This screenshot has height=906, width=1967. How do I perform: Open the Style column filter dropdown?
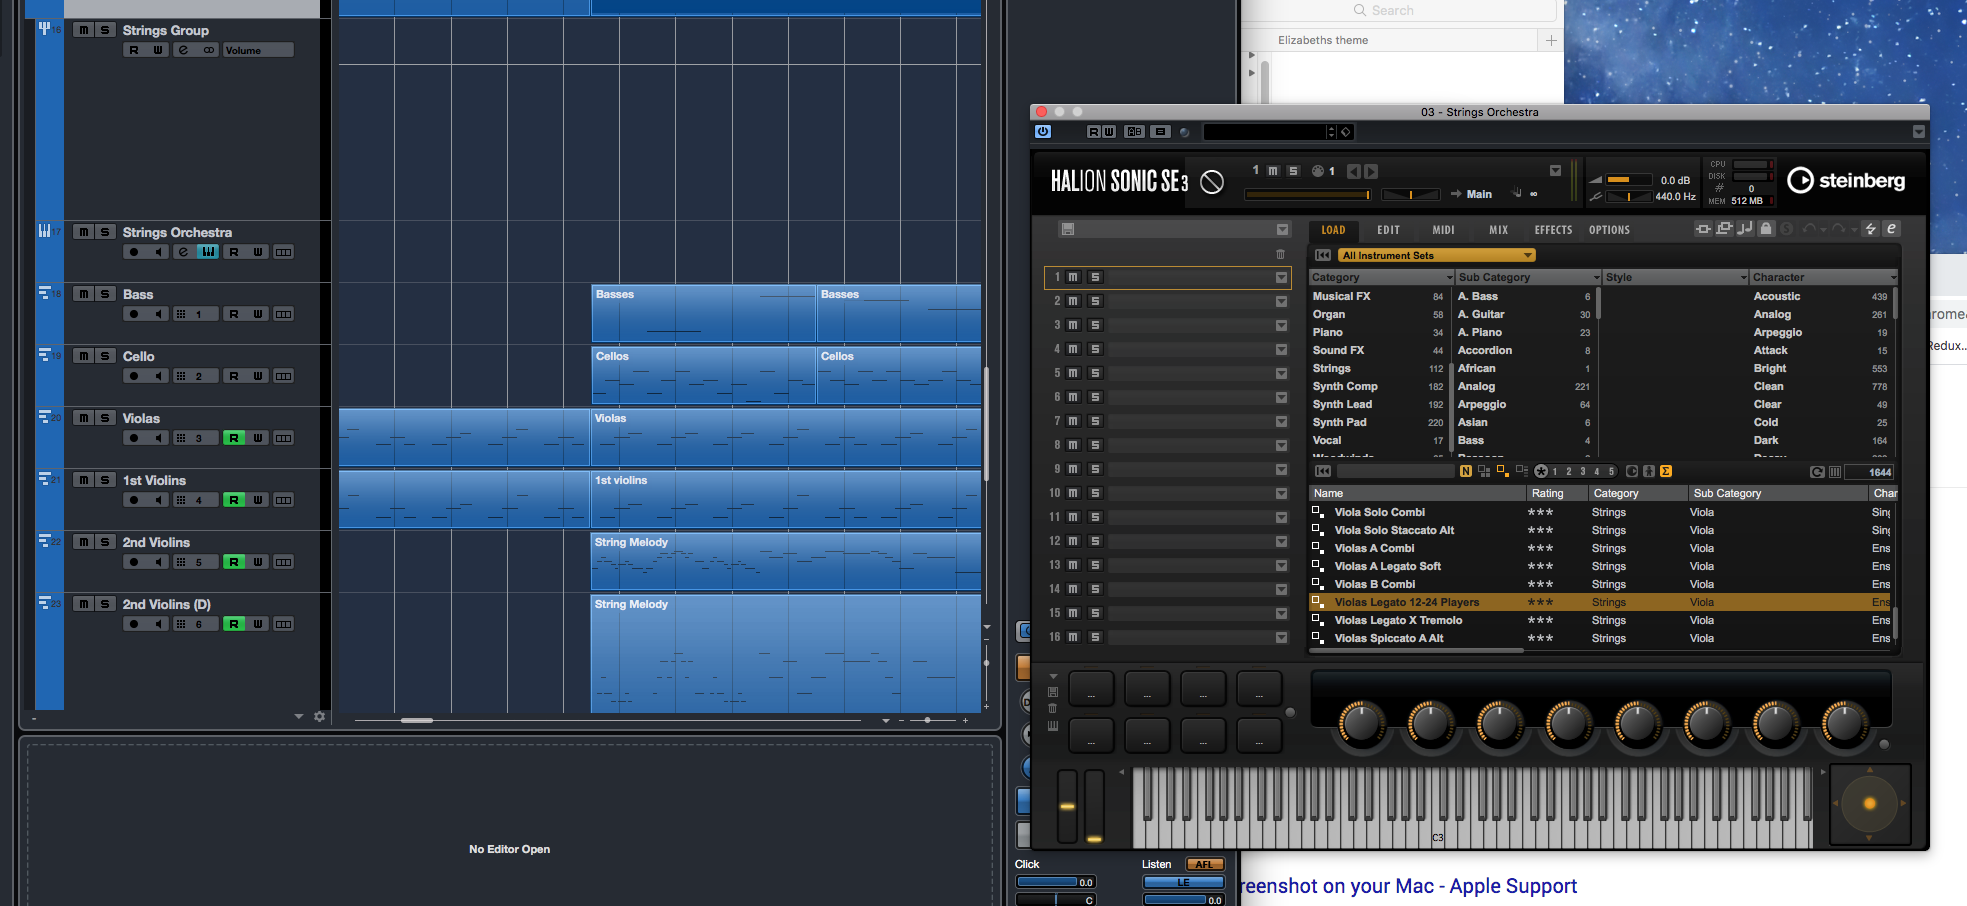[1743, 277]
